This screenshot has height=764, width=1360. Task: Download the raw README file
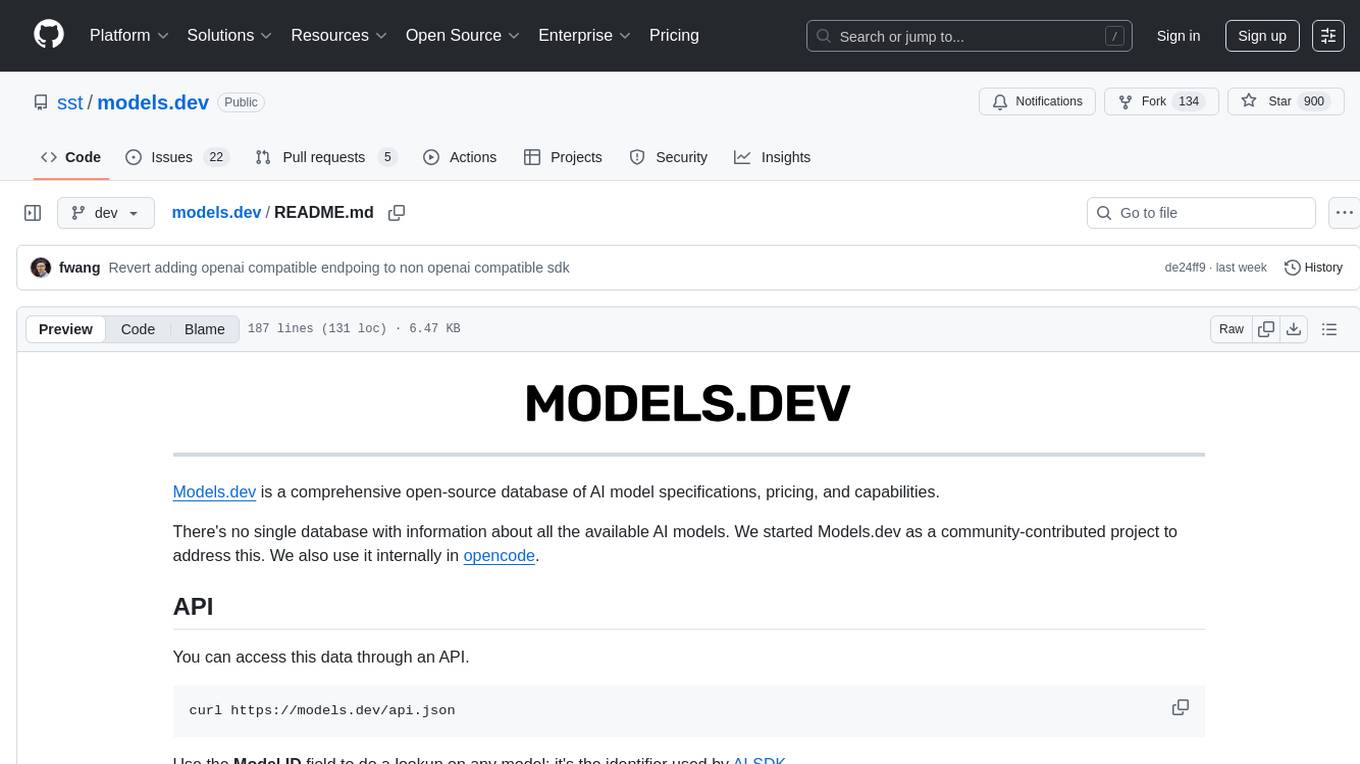click(x=1293, y=329)
